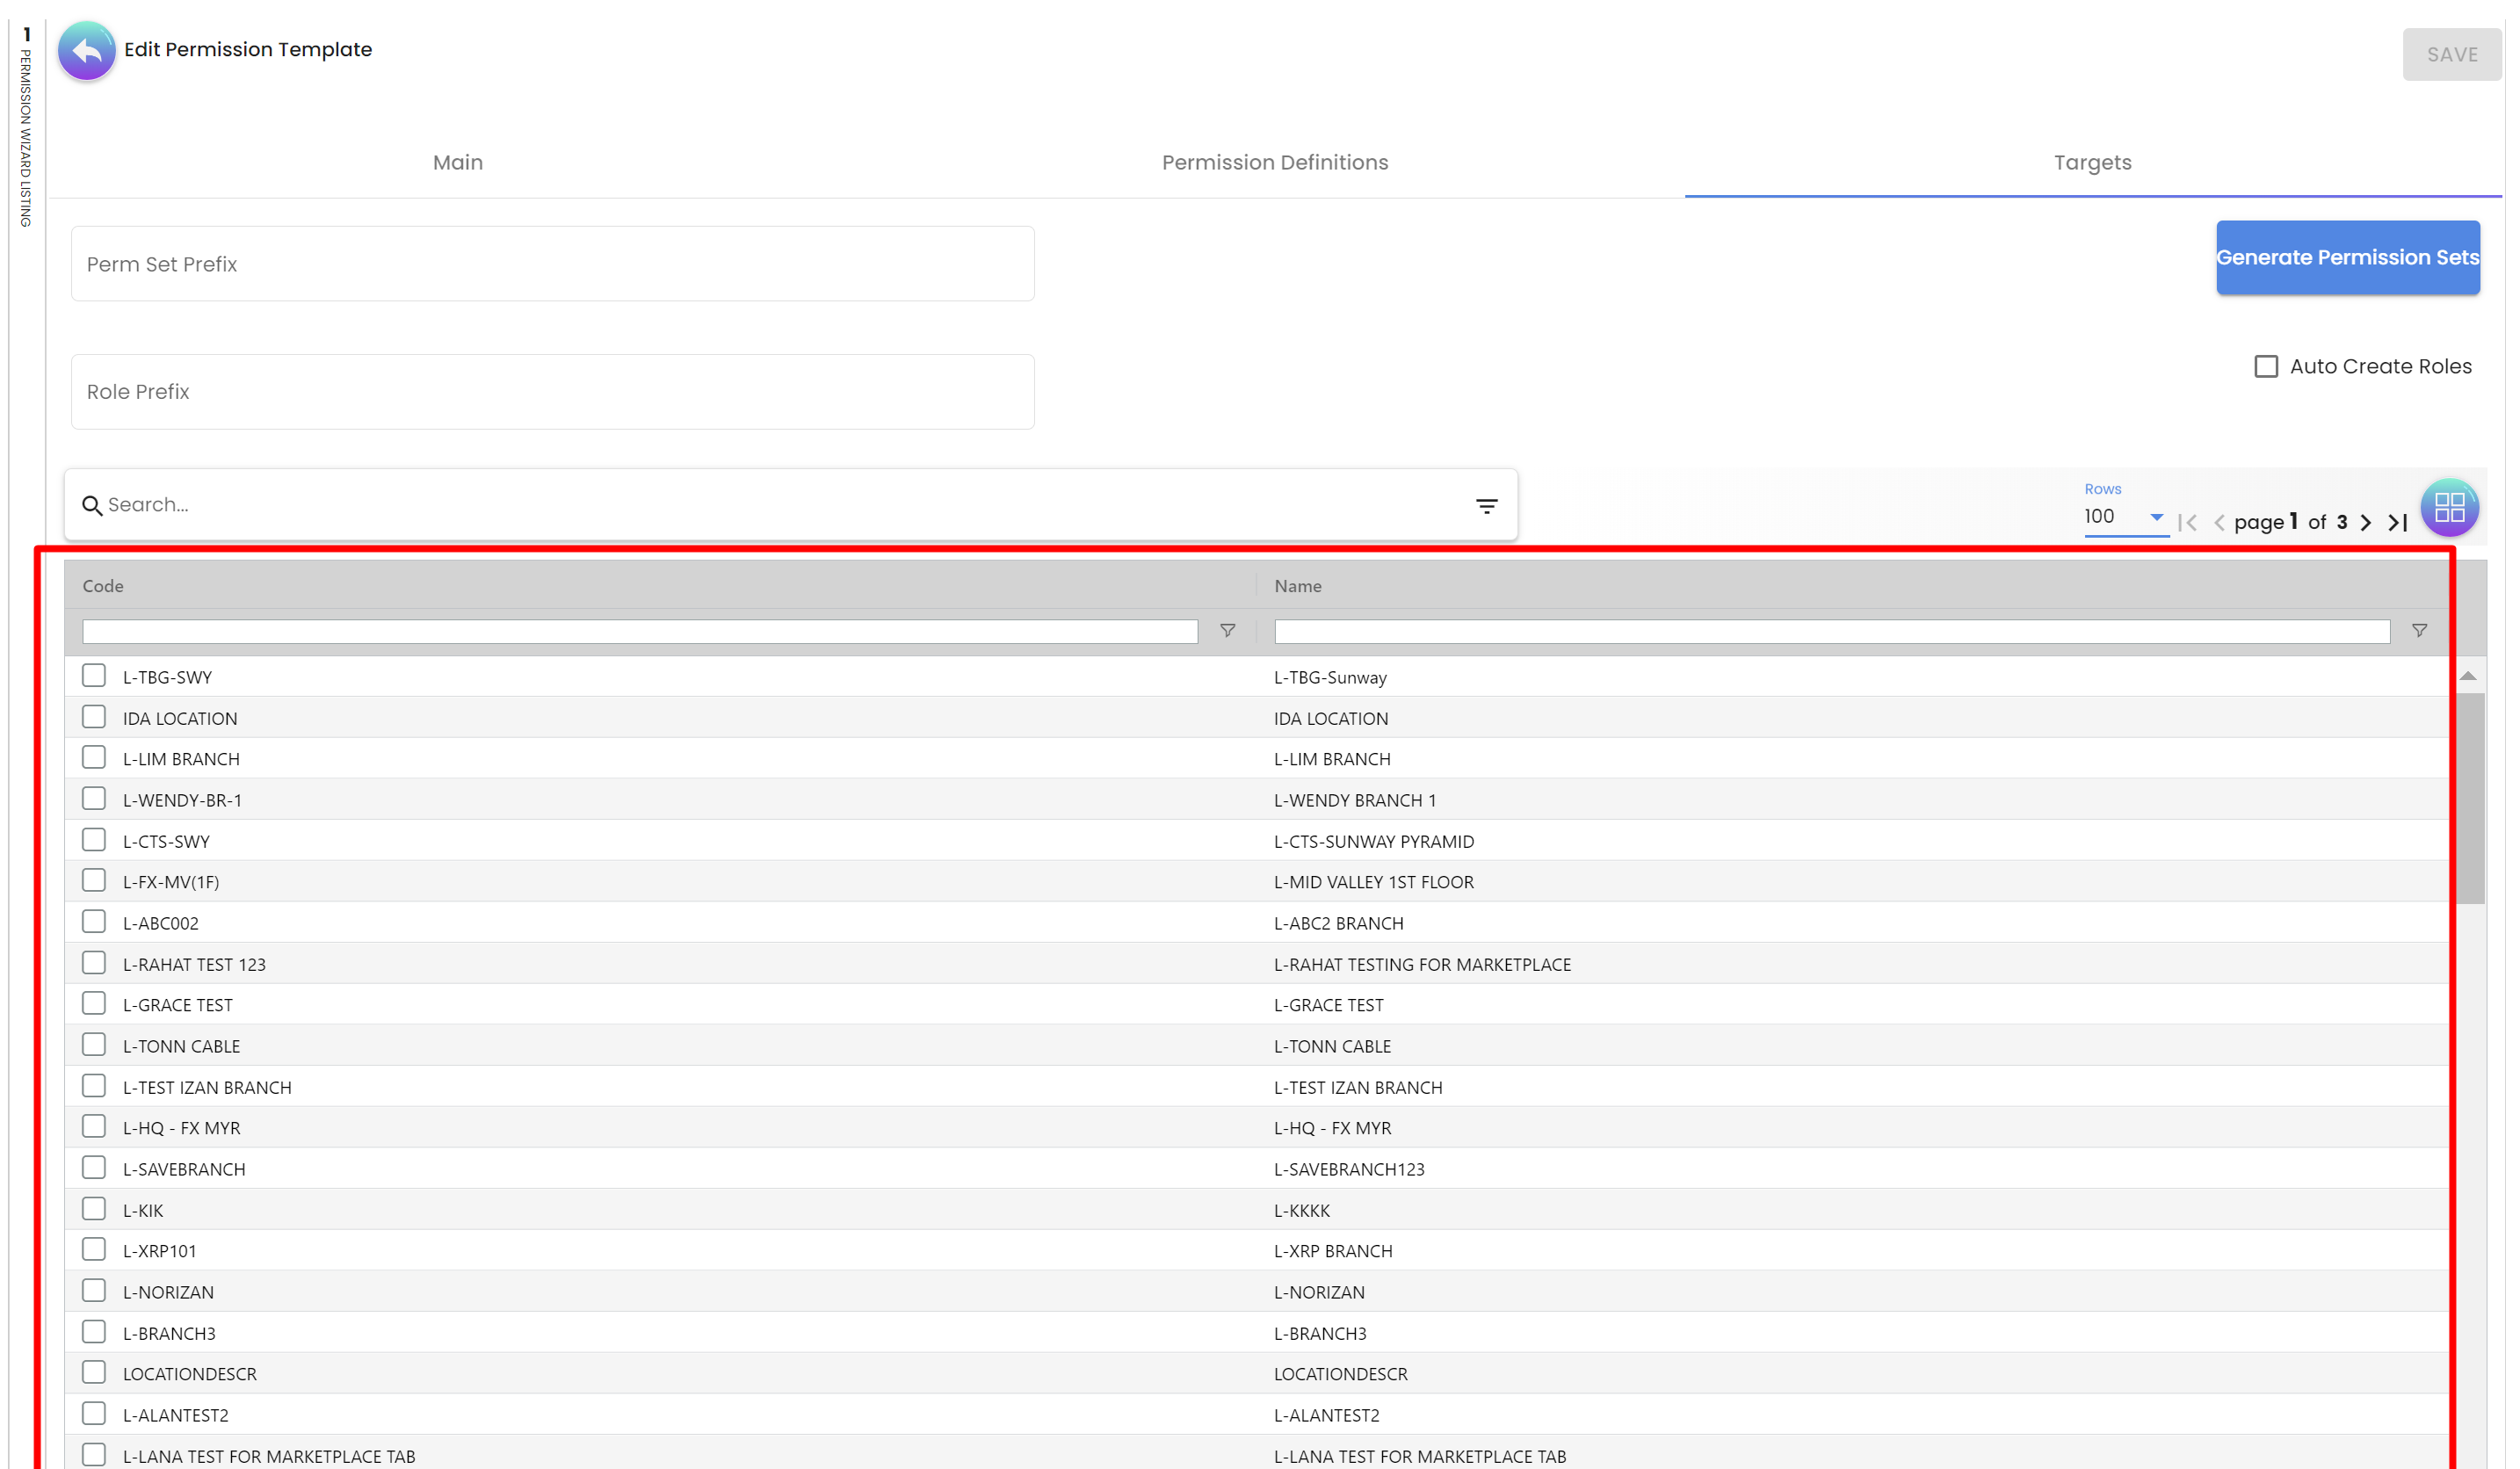Click the Name column filter funnel icon

coord(2418,631)
